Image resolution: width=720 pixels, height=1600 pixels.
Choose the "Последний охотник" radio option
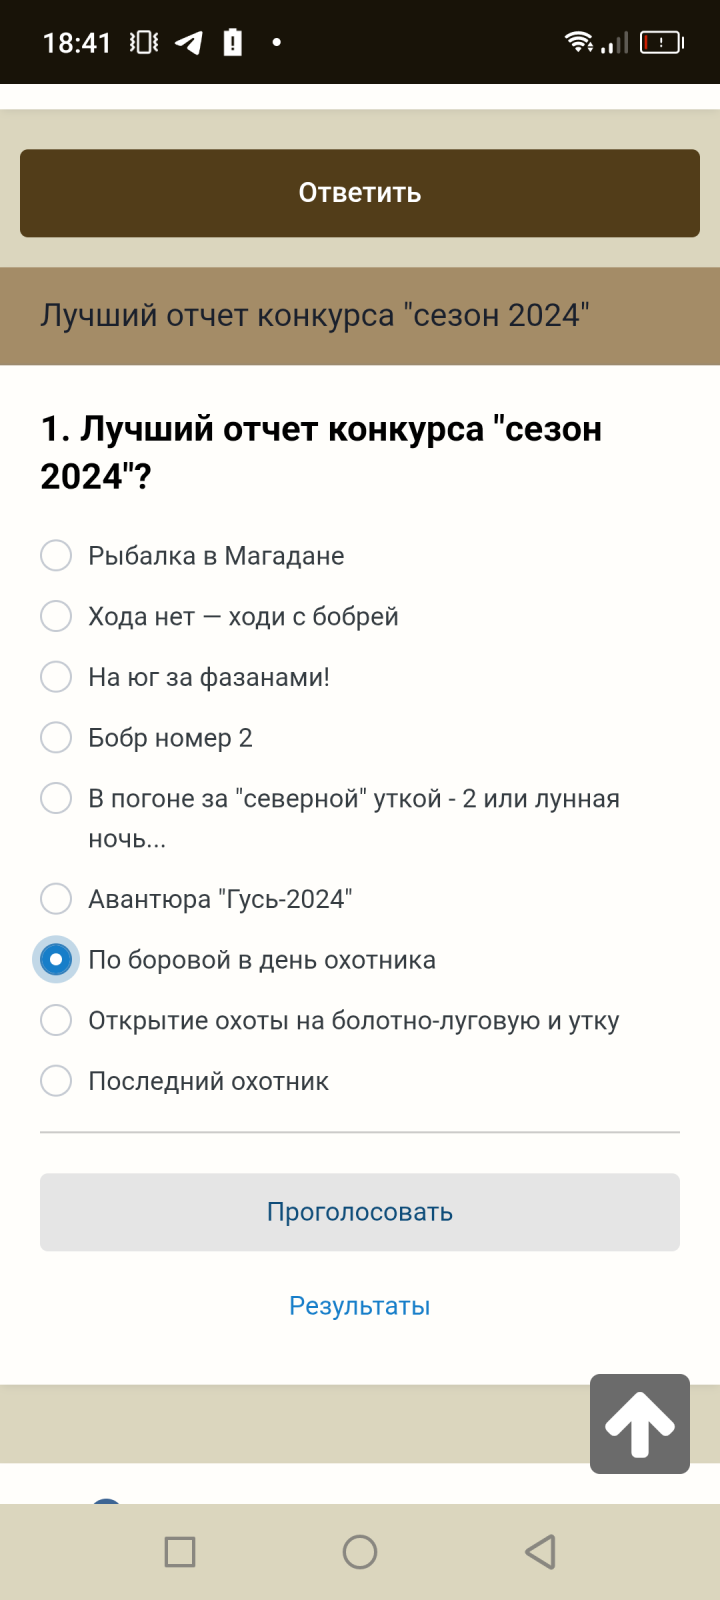click(56, 1081)
